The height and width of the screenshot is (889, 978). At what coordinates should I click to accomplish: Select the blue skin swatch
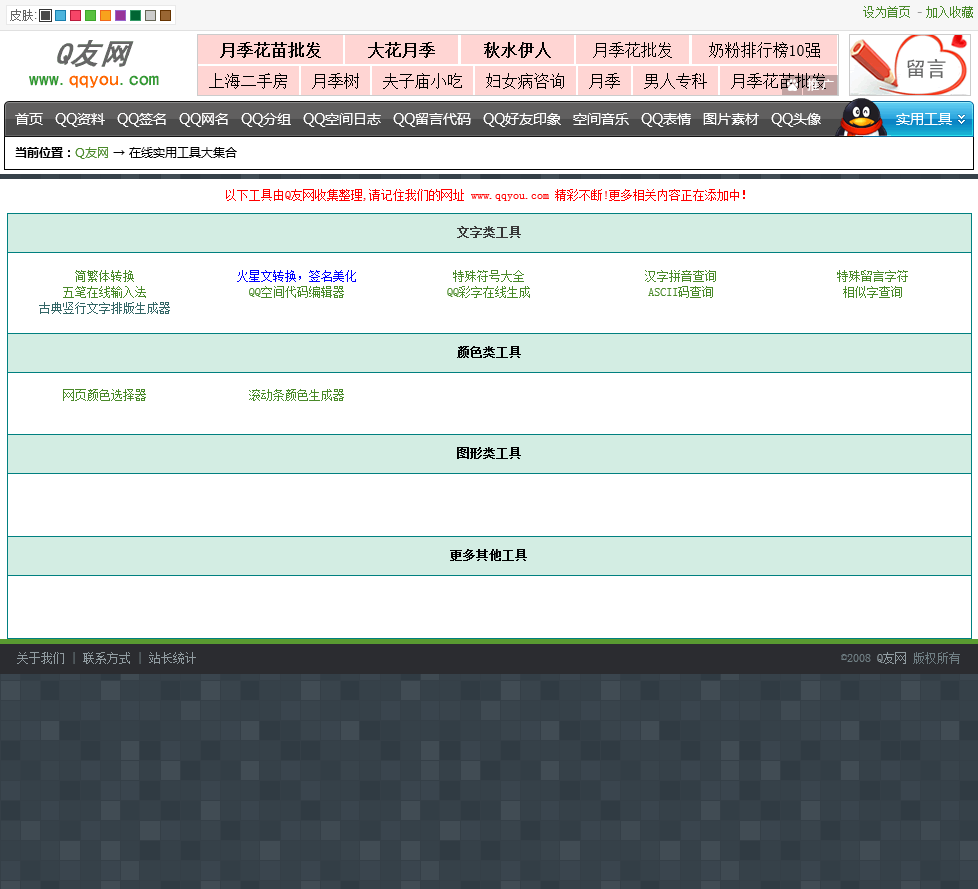(61, 16)
